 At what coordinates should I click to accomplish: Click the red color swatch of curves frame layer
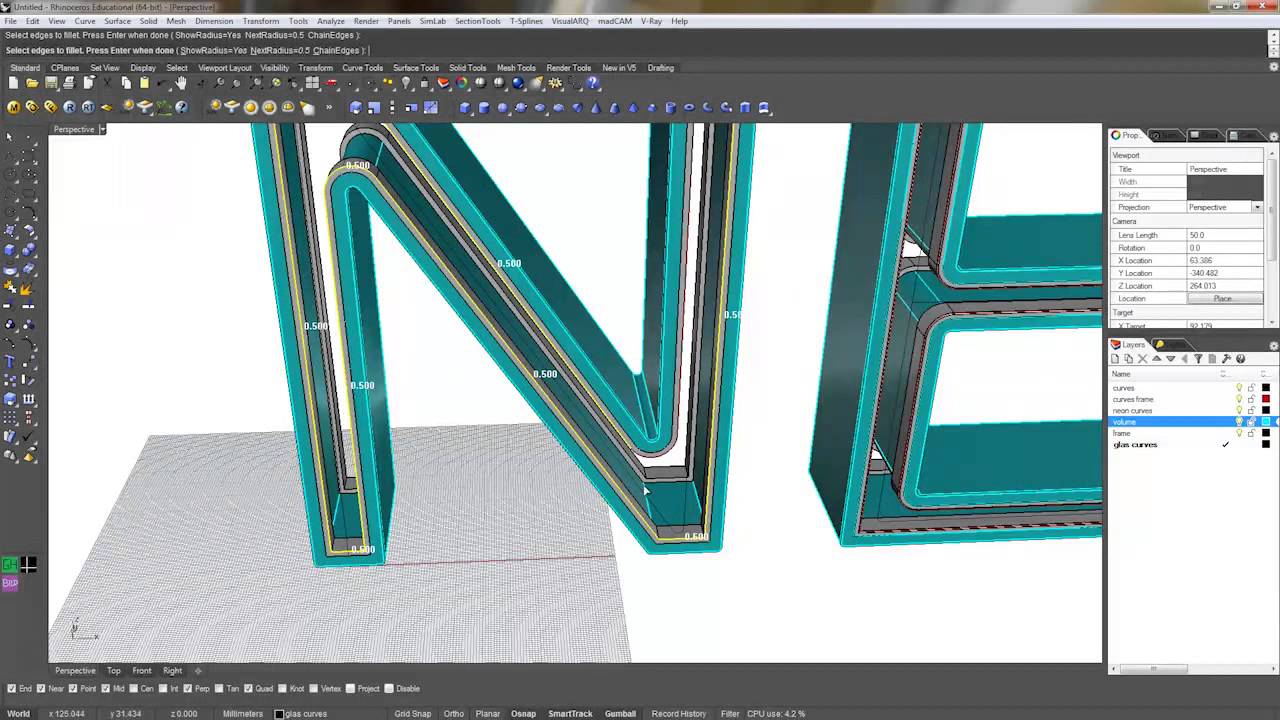point(1266,399)
